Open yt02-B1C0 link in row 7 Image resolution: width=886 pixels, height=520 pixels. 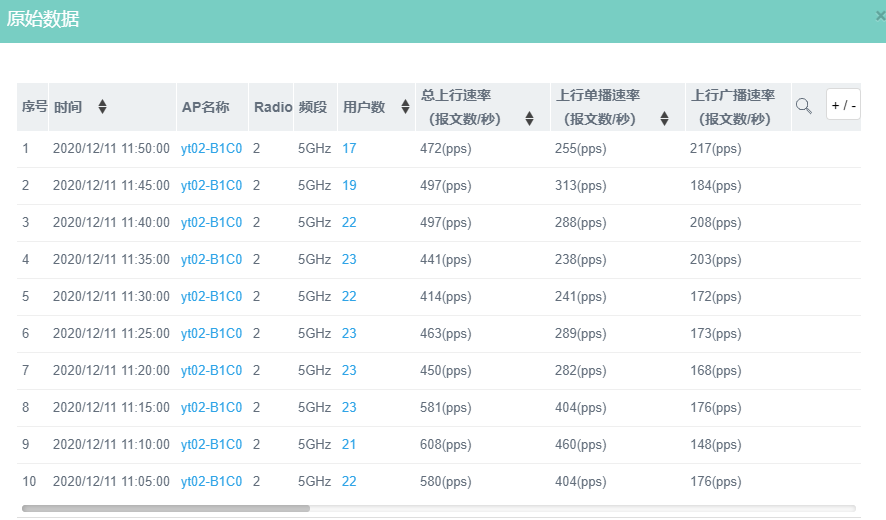211,371
